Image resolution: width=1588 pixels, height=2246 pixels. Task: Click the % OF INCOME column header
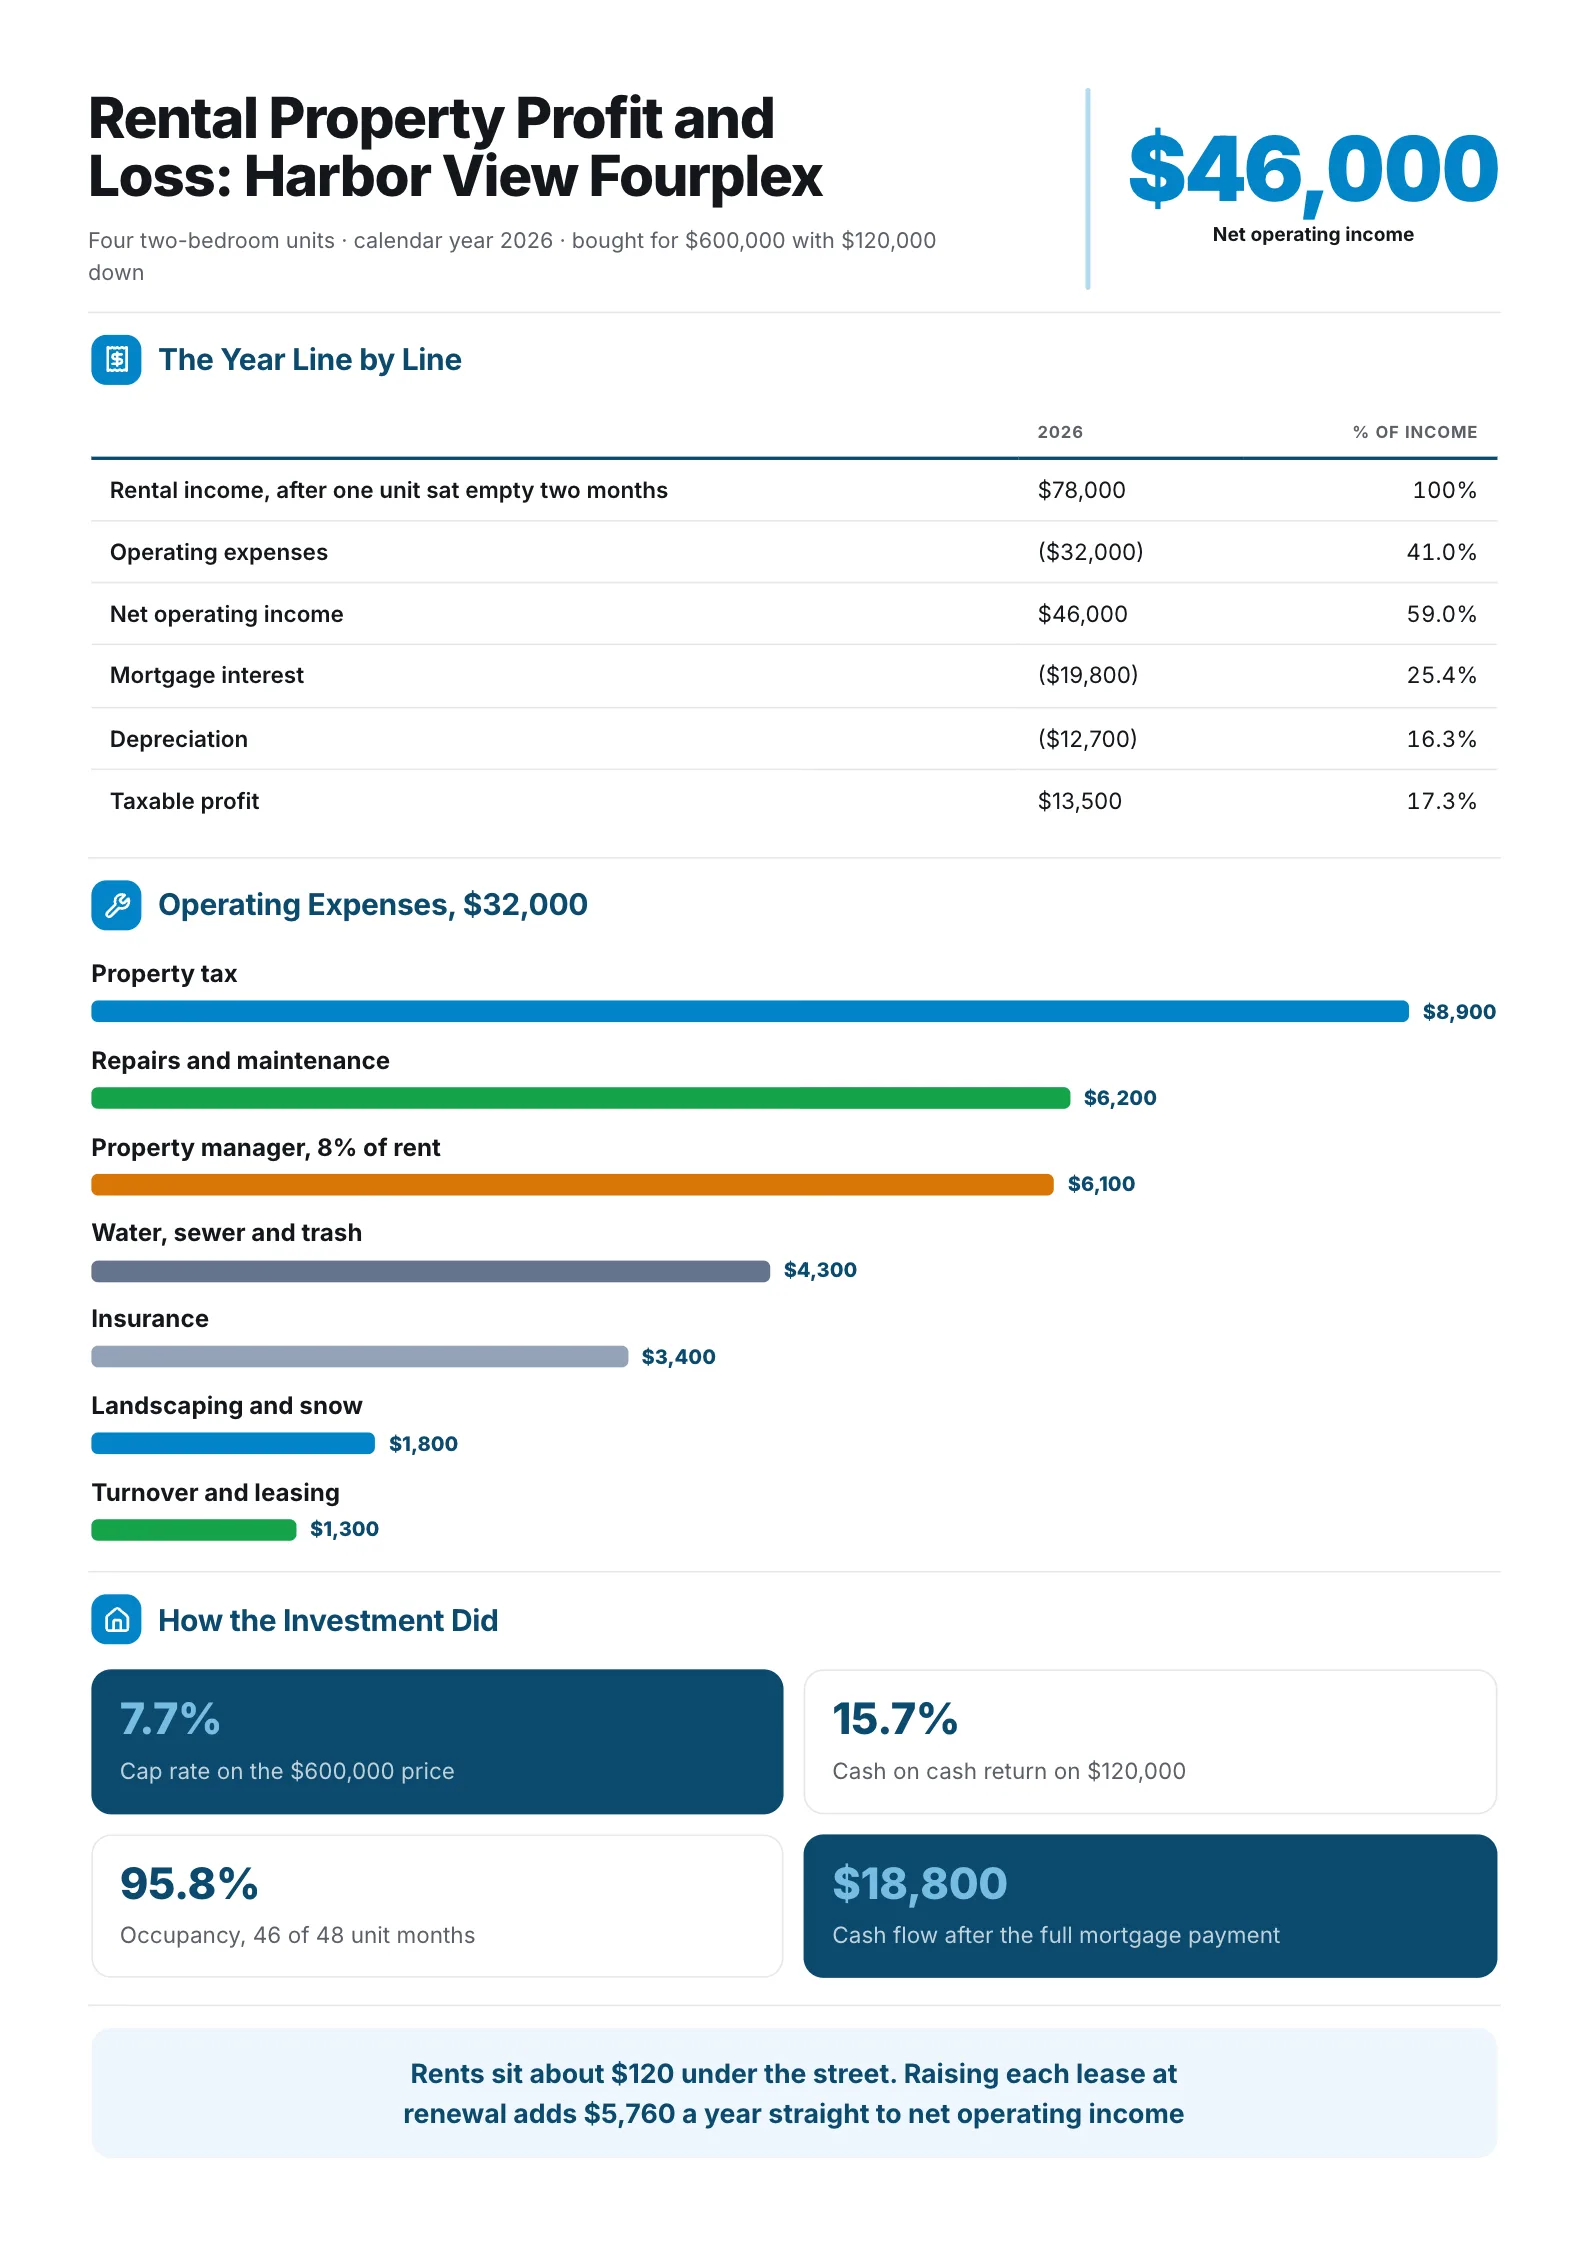click(x=1415, y=432)
